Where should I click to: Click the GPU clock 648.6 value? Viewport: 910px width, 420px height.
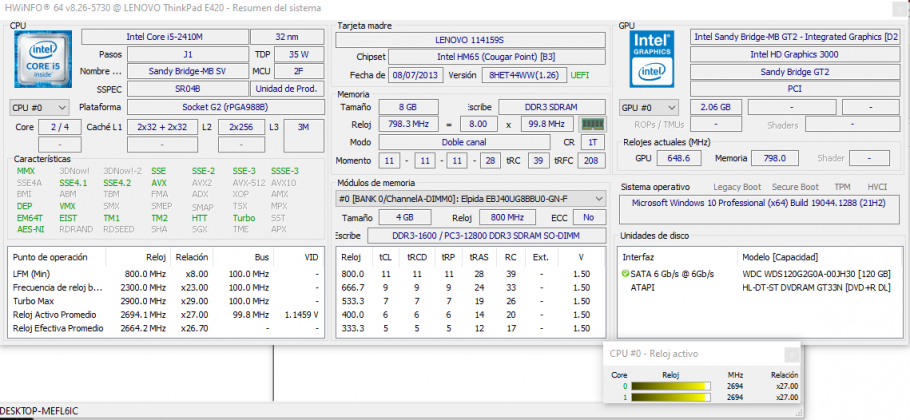click(x=678, y=158)
